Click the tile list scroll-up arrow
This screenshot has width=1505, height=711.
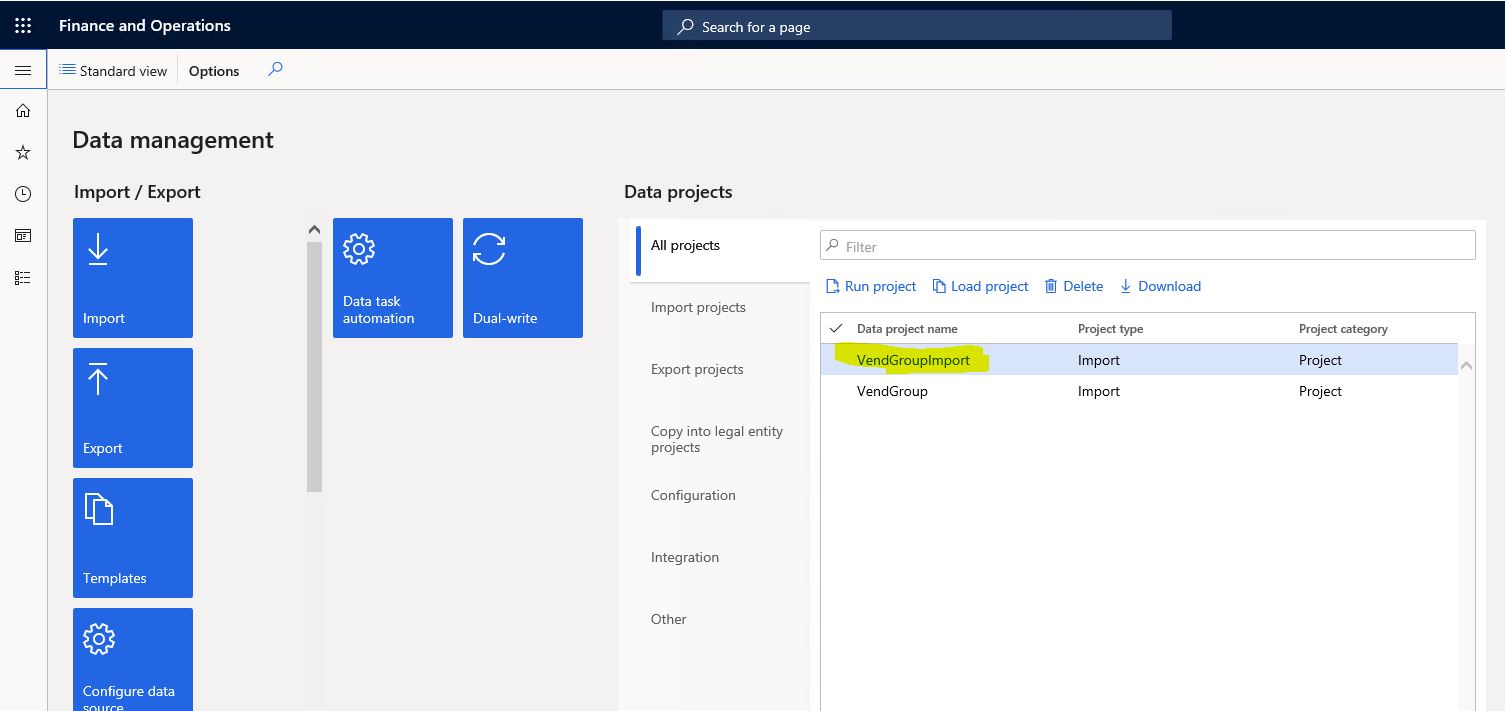pyautogui.click(x=314, y=229)
